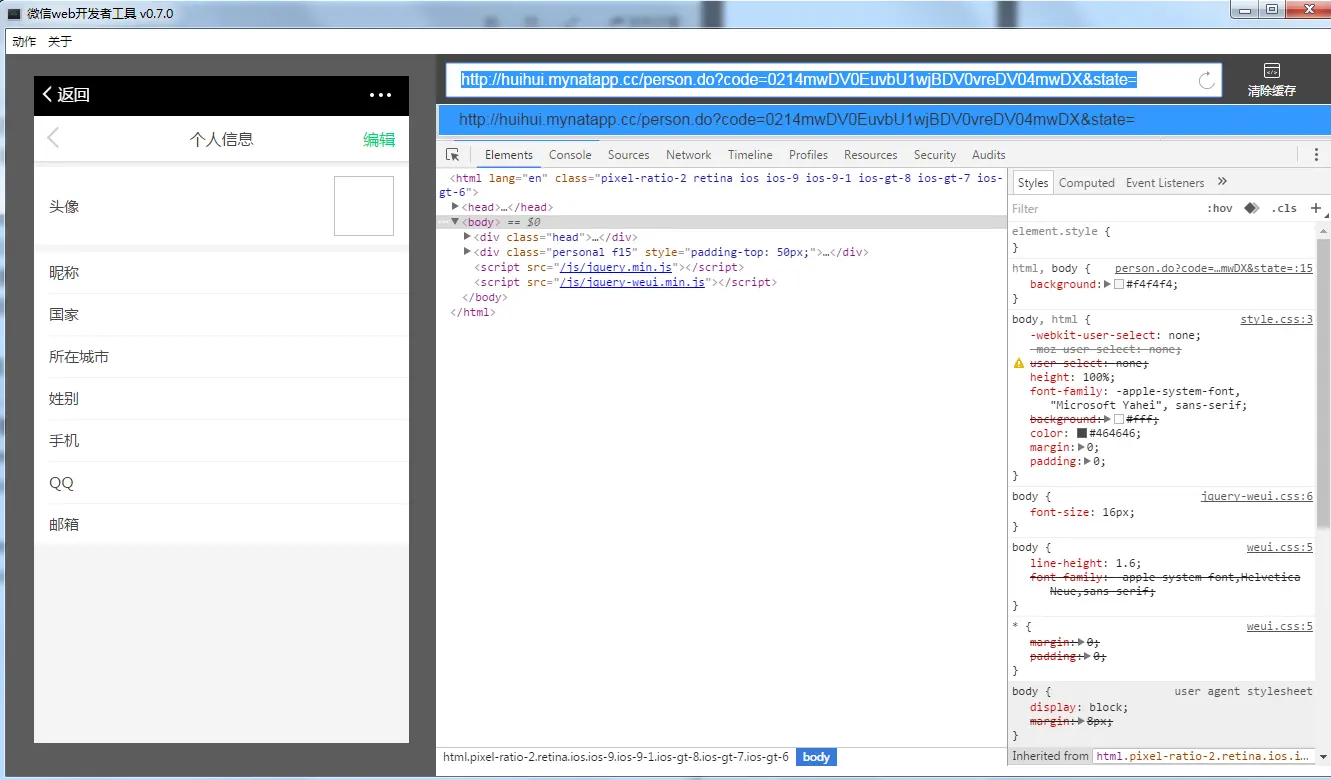This screenshot has height=780, width=1331.
Task: Tap the green 编辑 edit button
Action: coord(379,139)
